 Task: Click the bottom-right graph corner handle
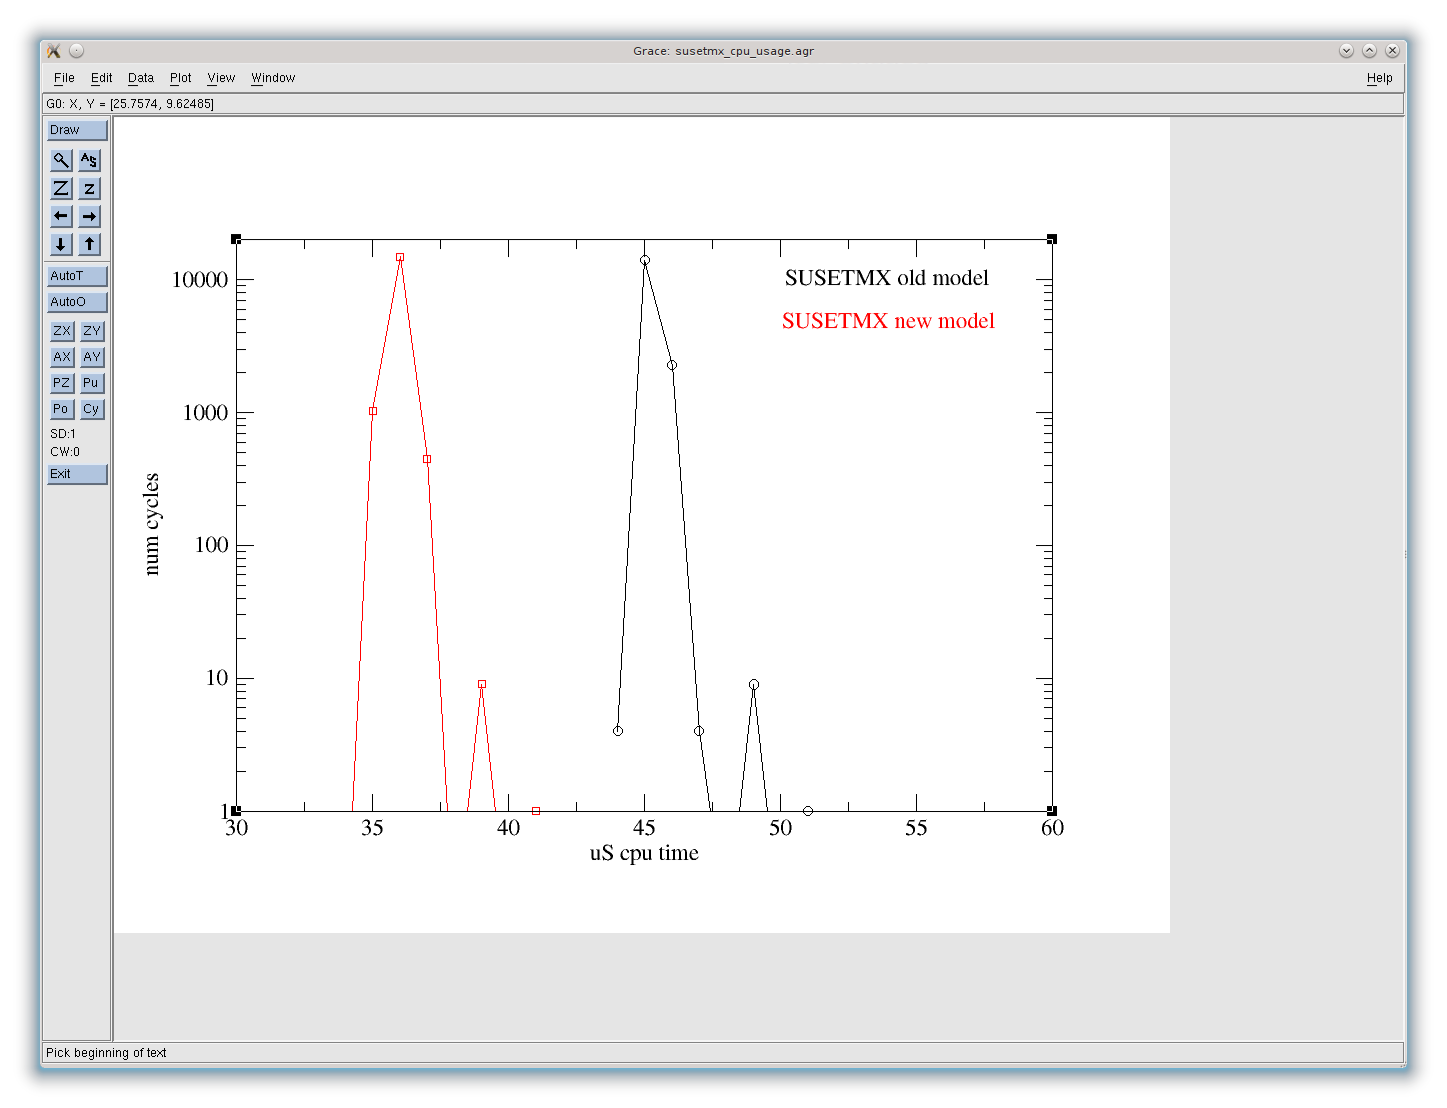(1052, 811)
